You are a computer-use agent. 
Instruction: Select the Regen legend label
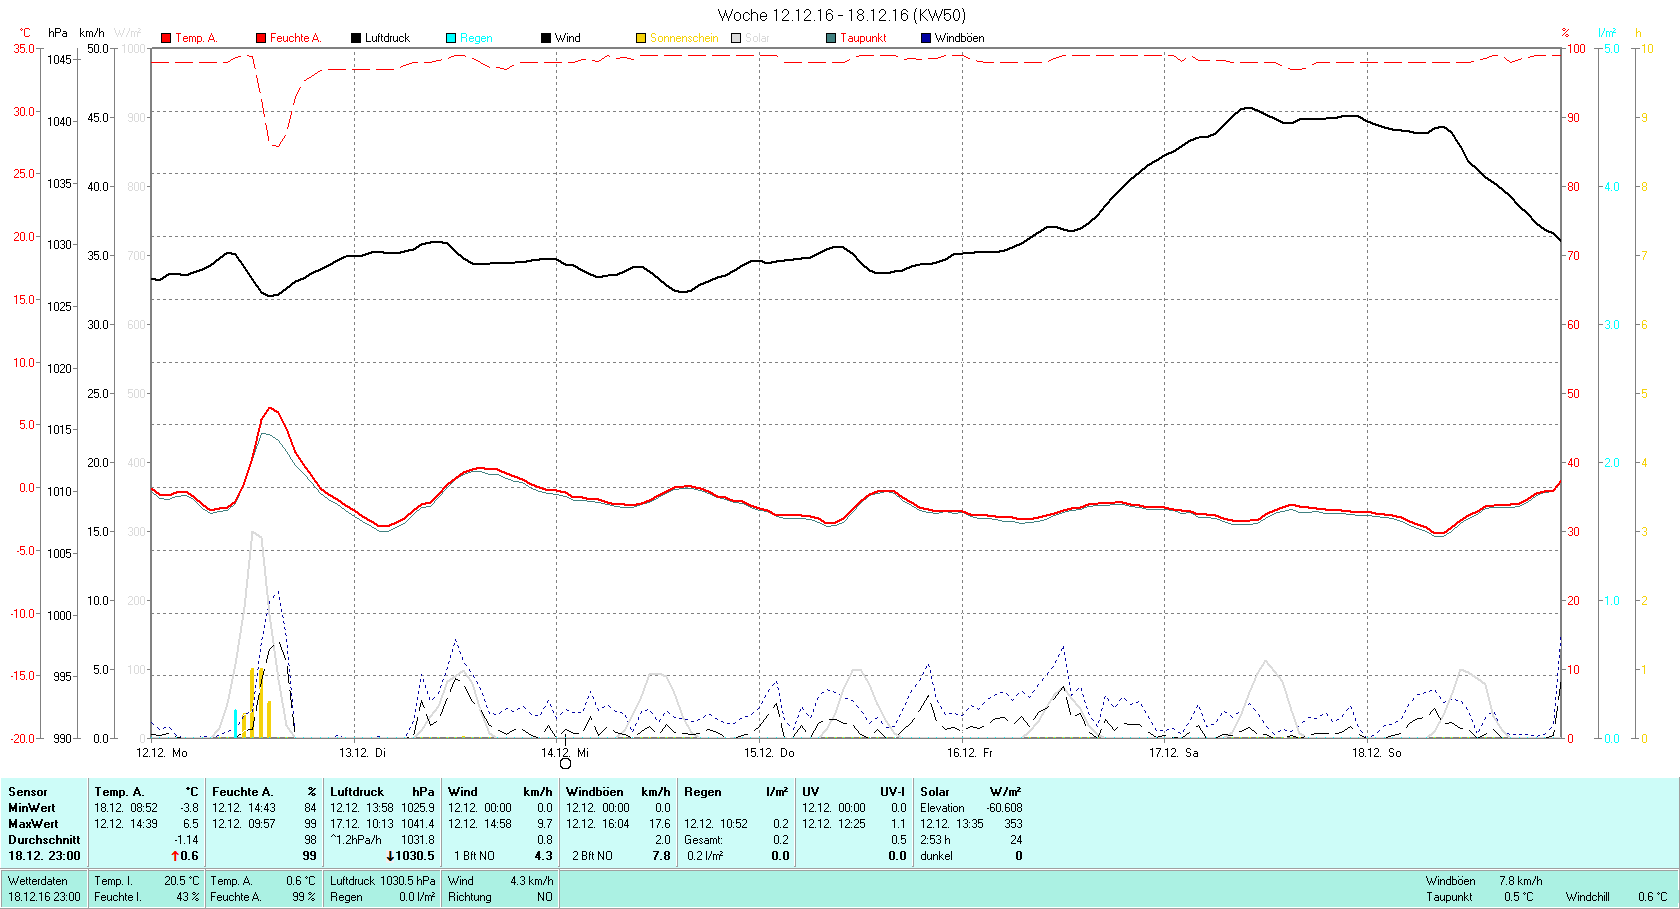(476, 38)
